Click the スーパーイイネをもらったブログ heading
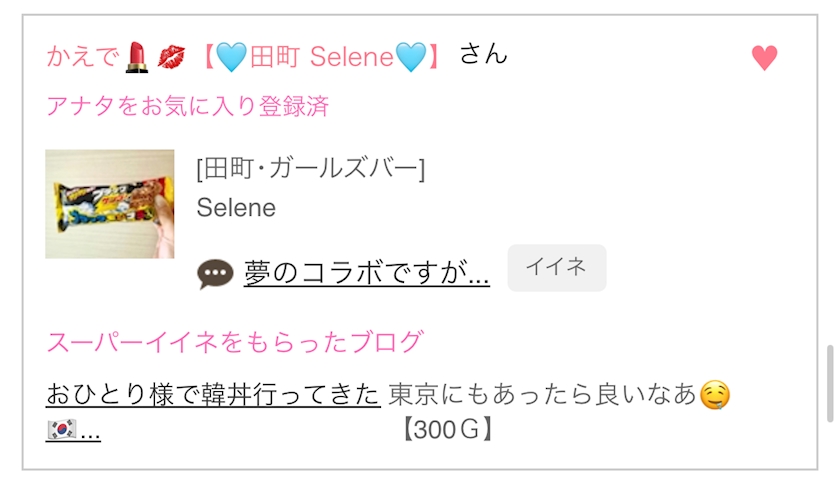Viewport: 840px width, 490px height. (x=234, y=342)
